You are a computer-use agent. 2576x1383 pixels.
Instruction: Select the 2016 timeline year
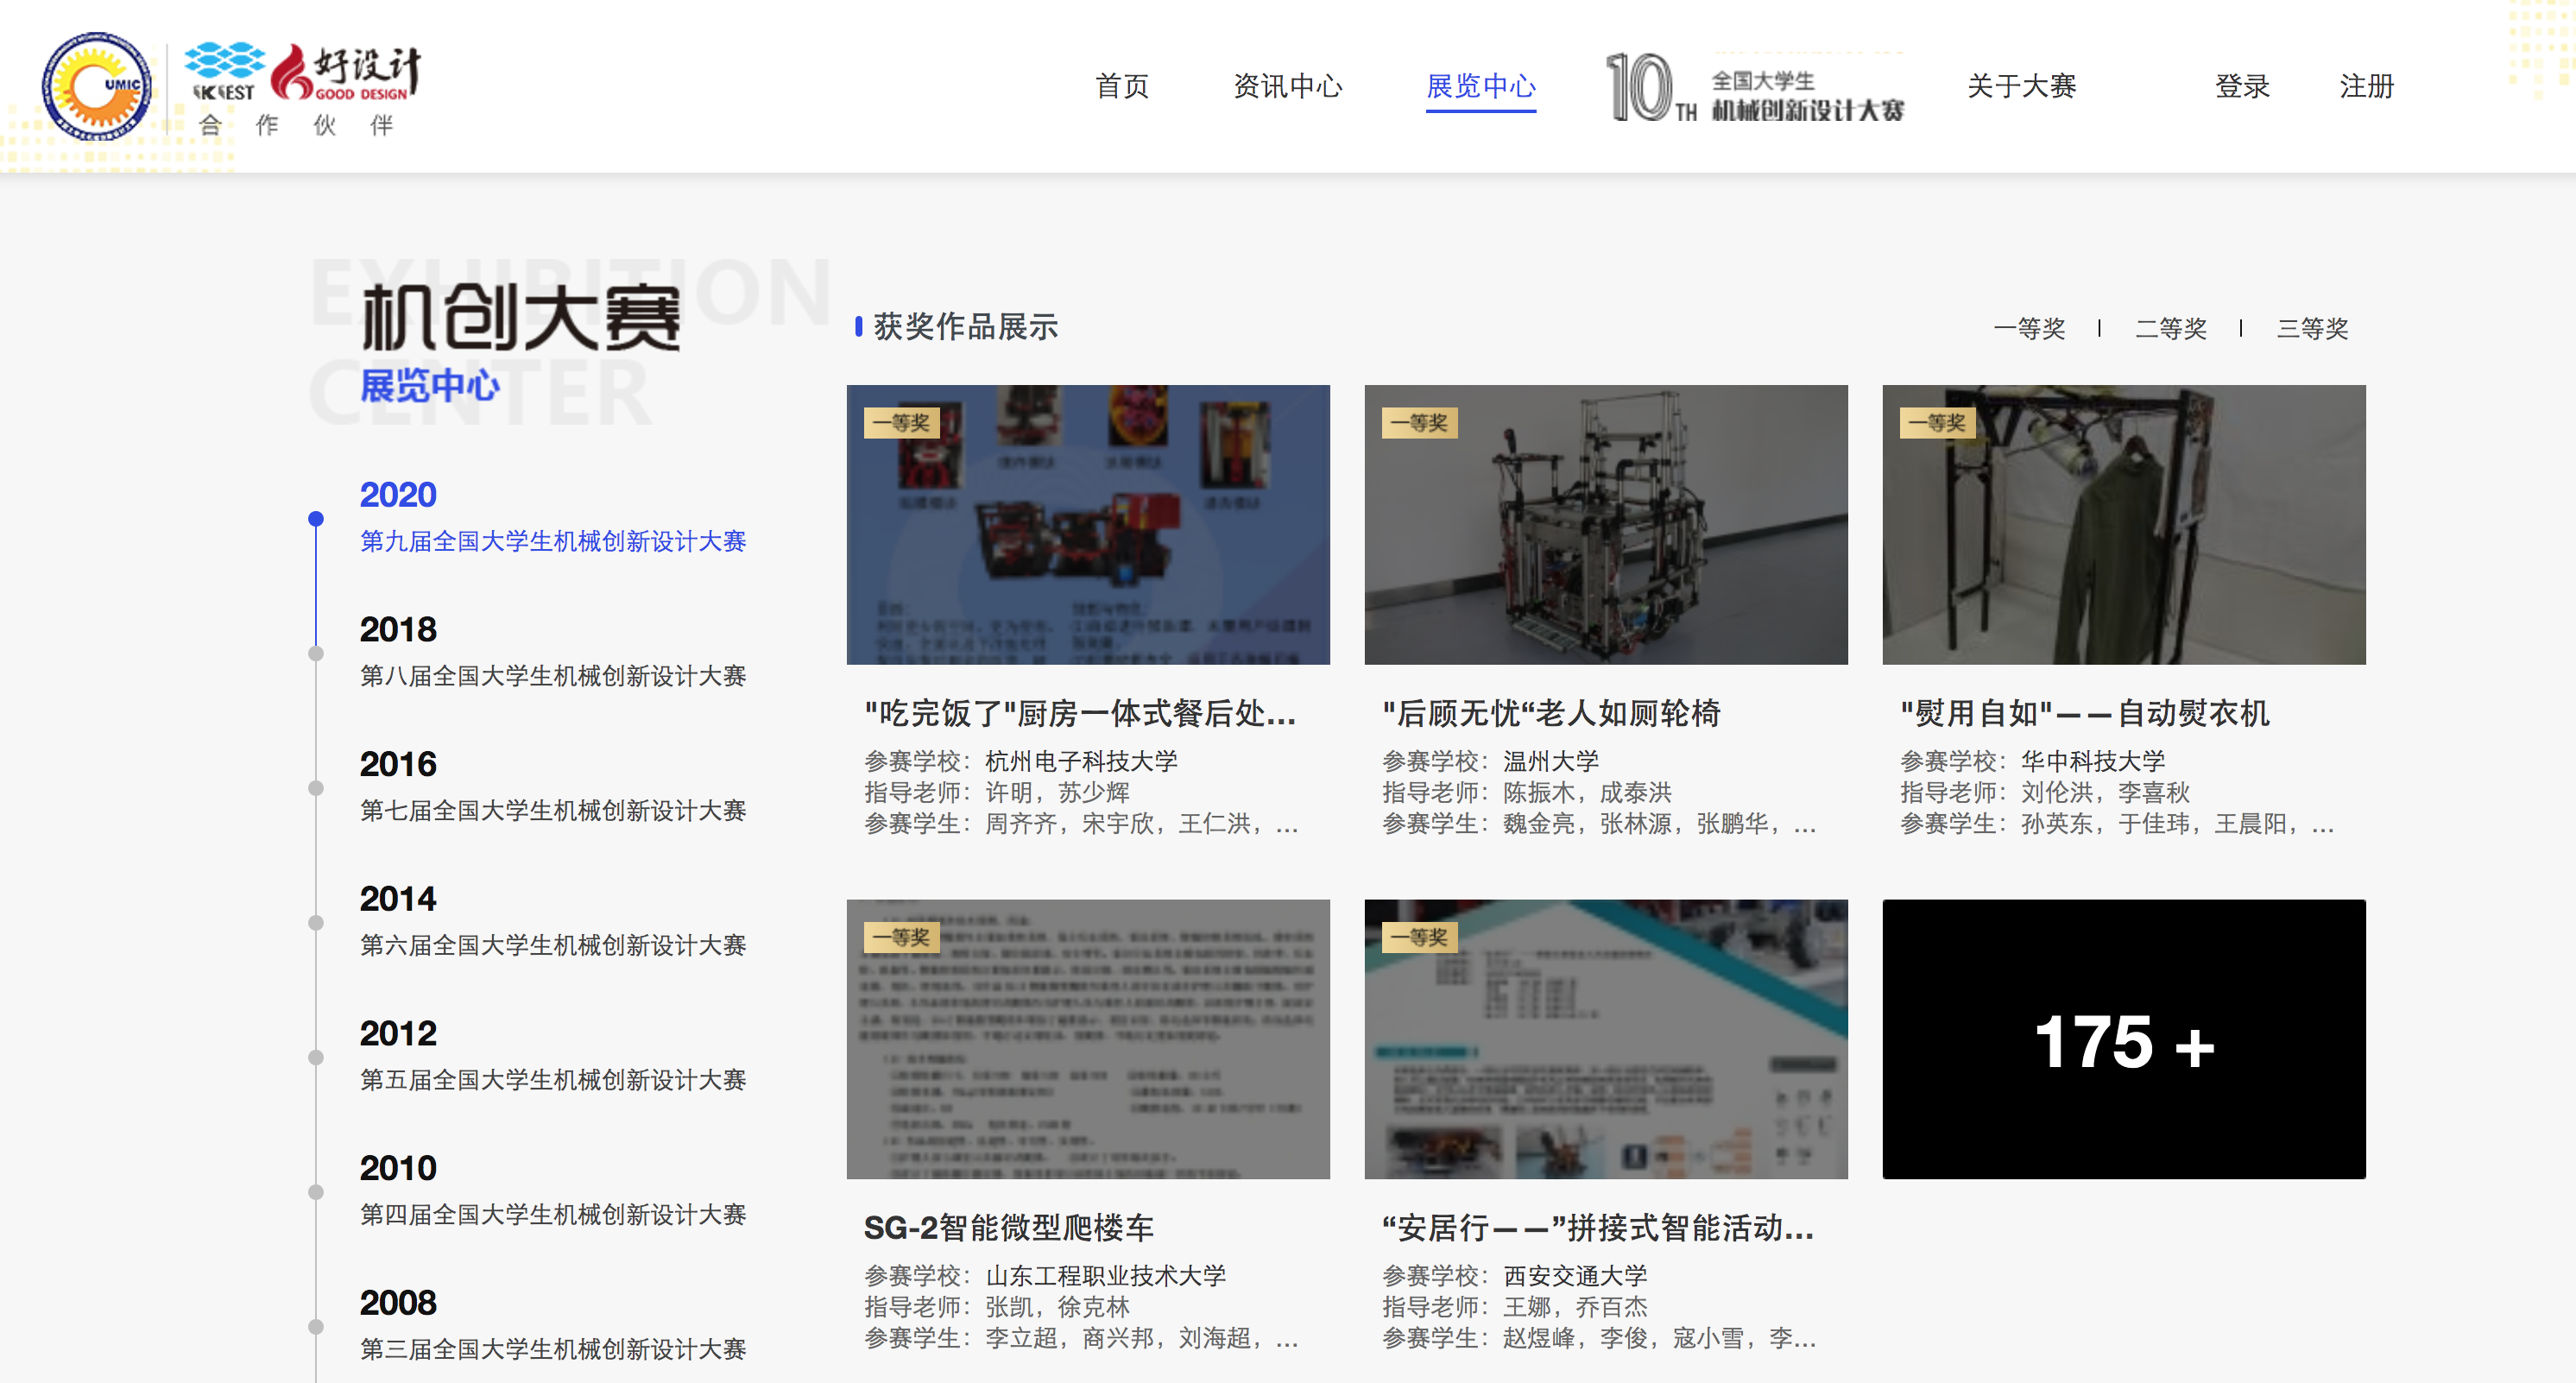398,764
